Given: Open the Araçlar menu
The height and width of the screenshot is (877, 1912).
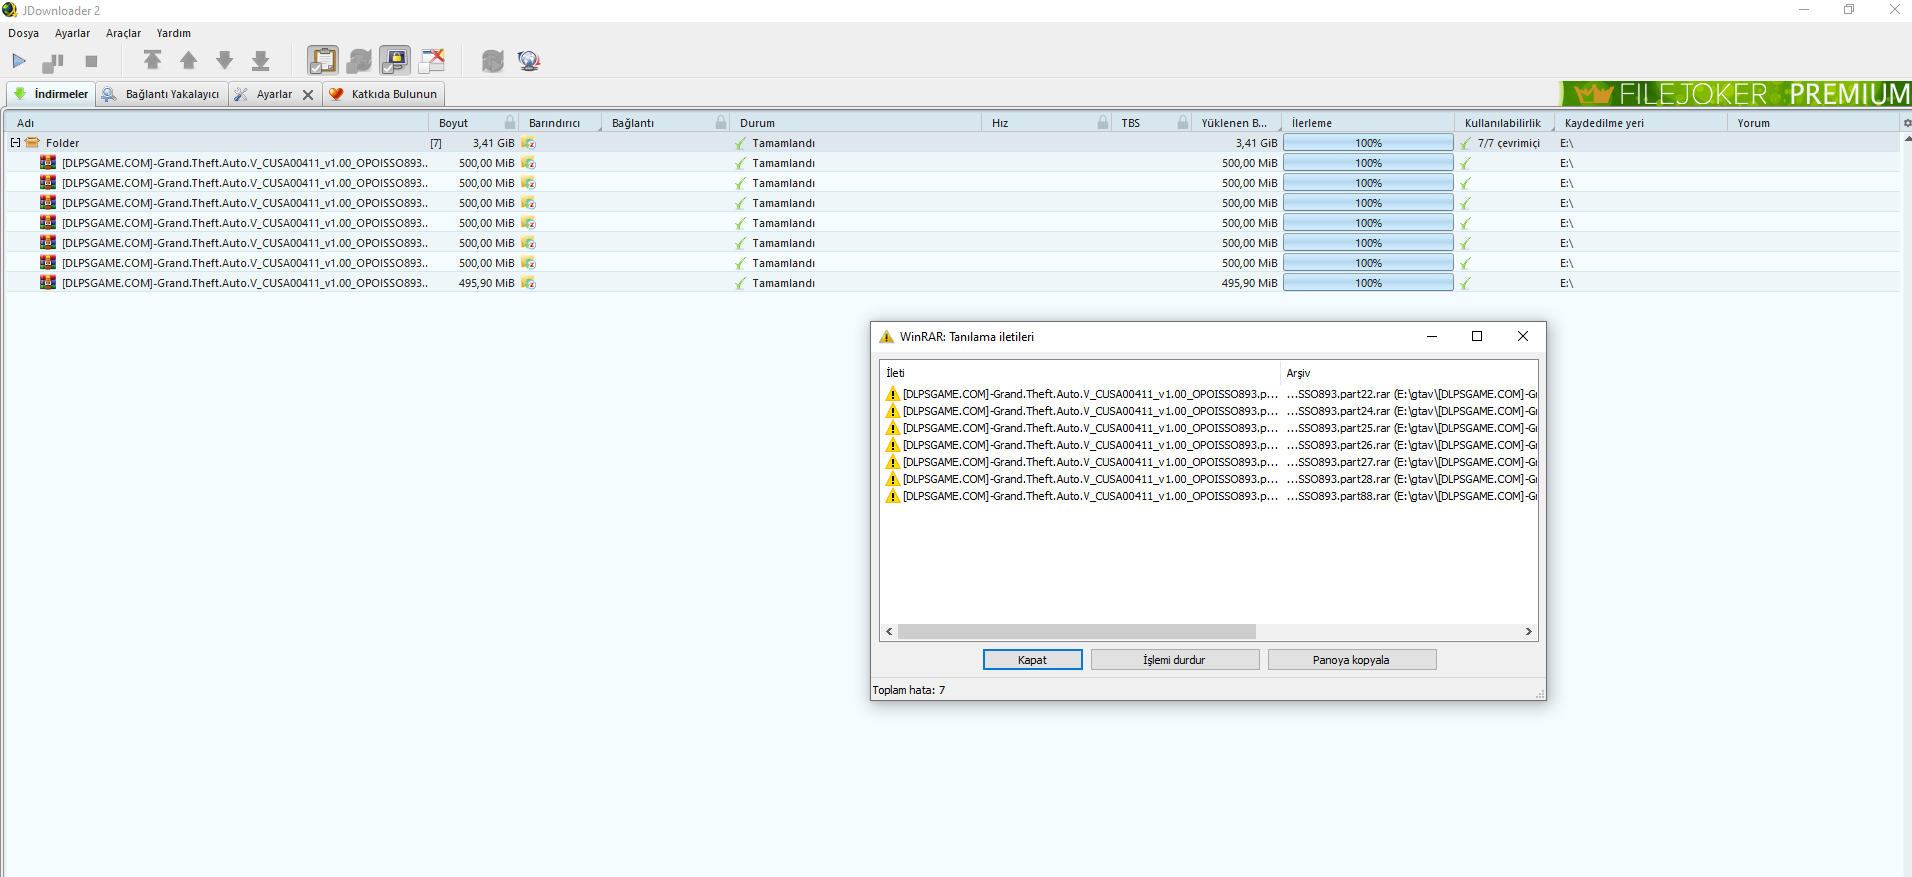Looking at the screenshot, I should 124,33.
